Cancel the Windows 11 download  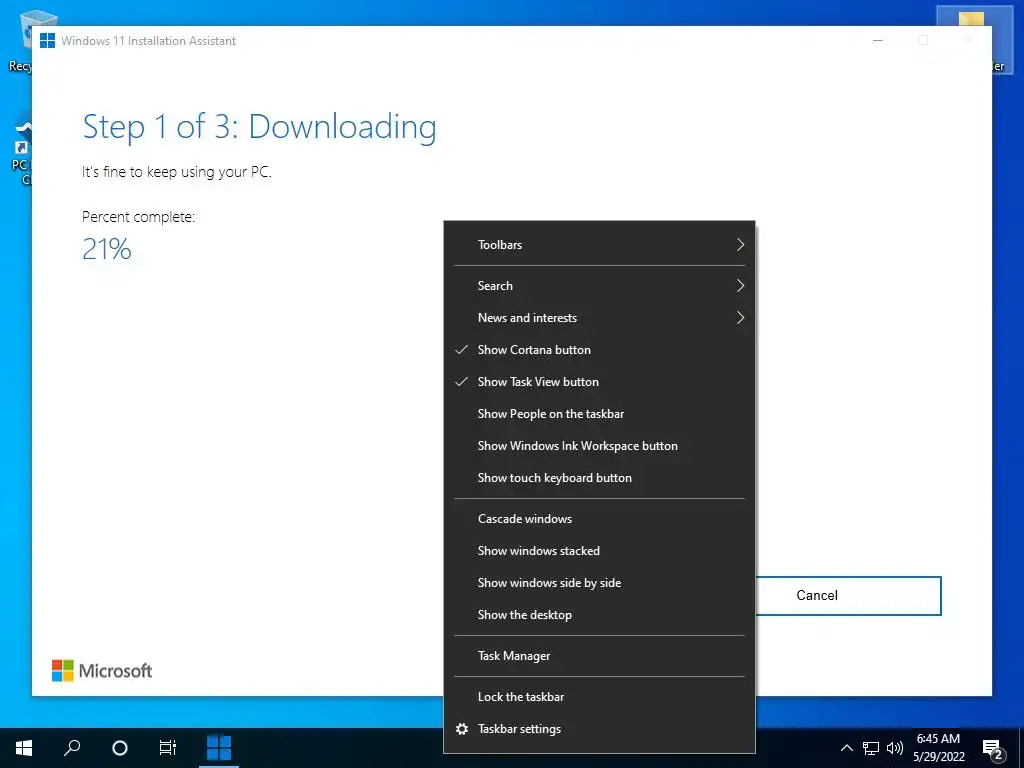(x=848, y=596)
